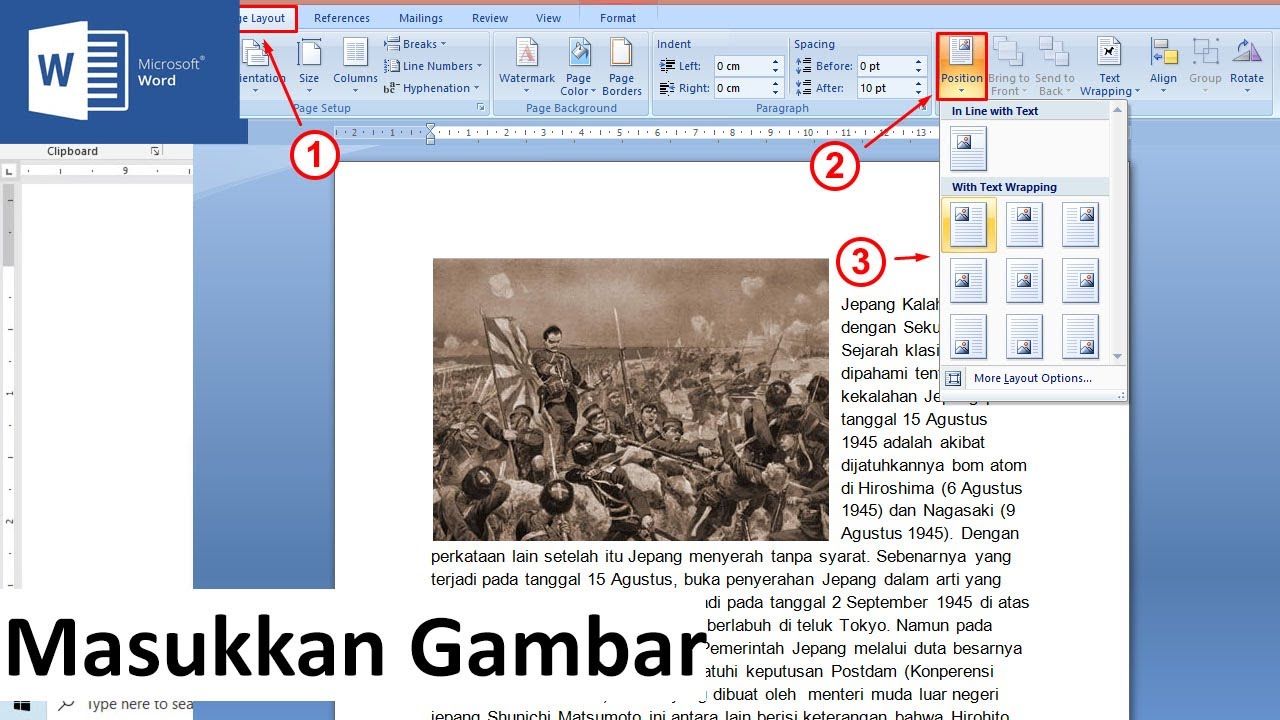The image size is (1280, 720).
Task: Click the Spacing After value field
Action: pyautogui.click(x=884, y=88)
